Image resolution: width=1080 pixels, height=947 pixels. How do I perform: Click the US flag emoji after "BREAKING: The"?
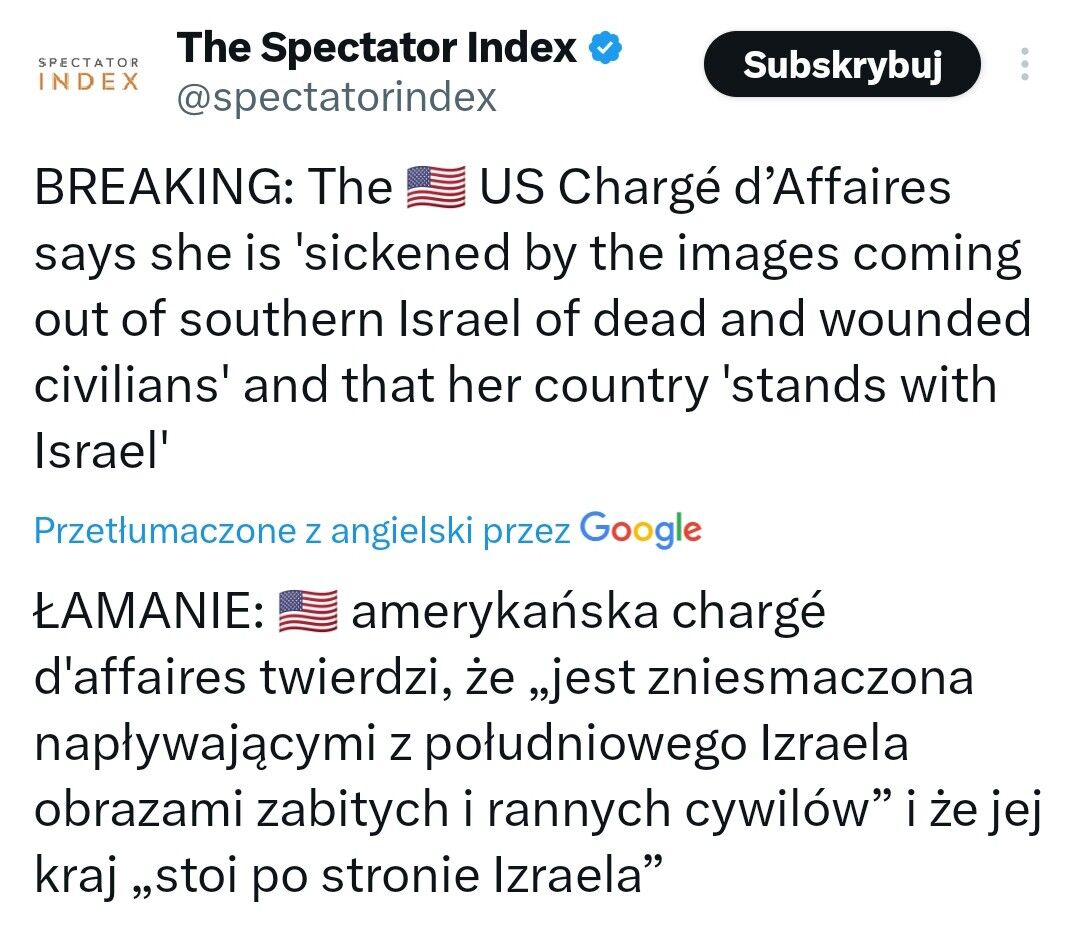coord(436,189)
